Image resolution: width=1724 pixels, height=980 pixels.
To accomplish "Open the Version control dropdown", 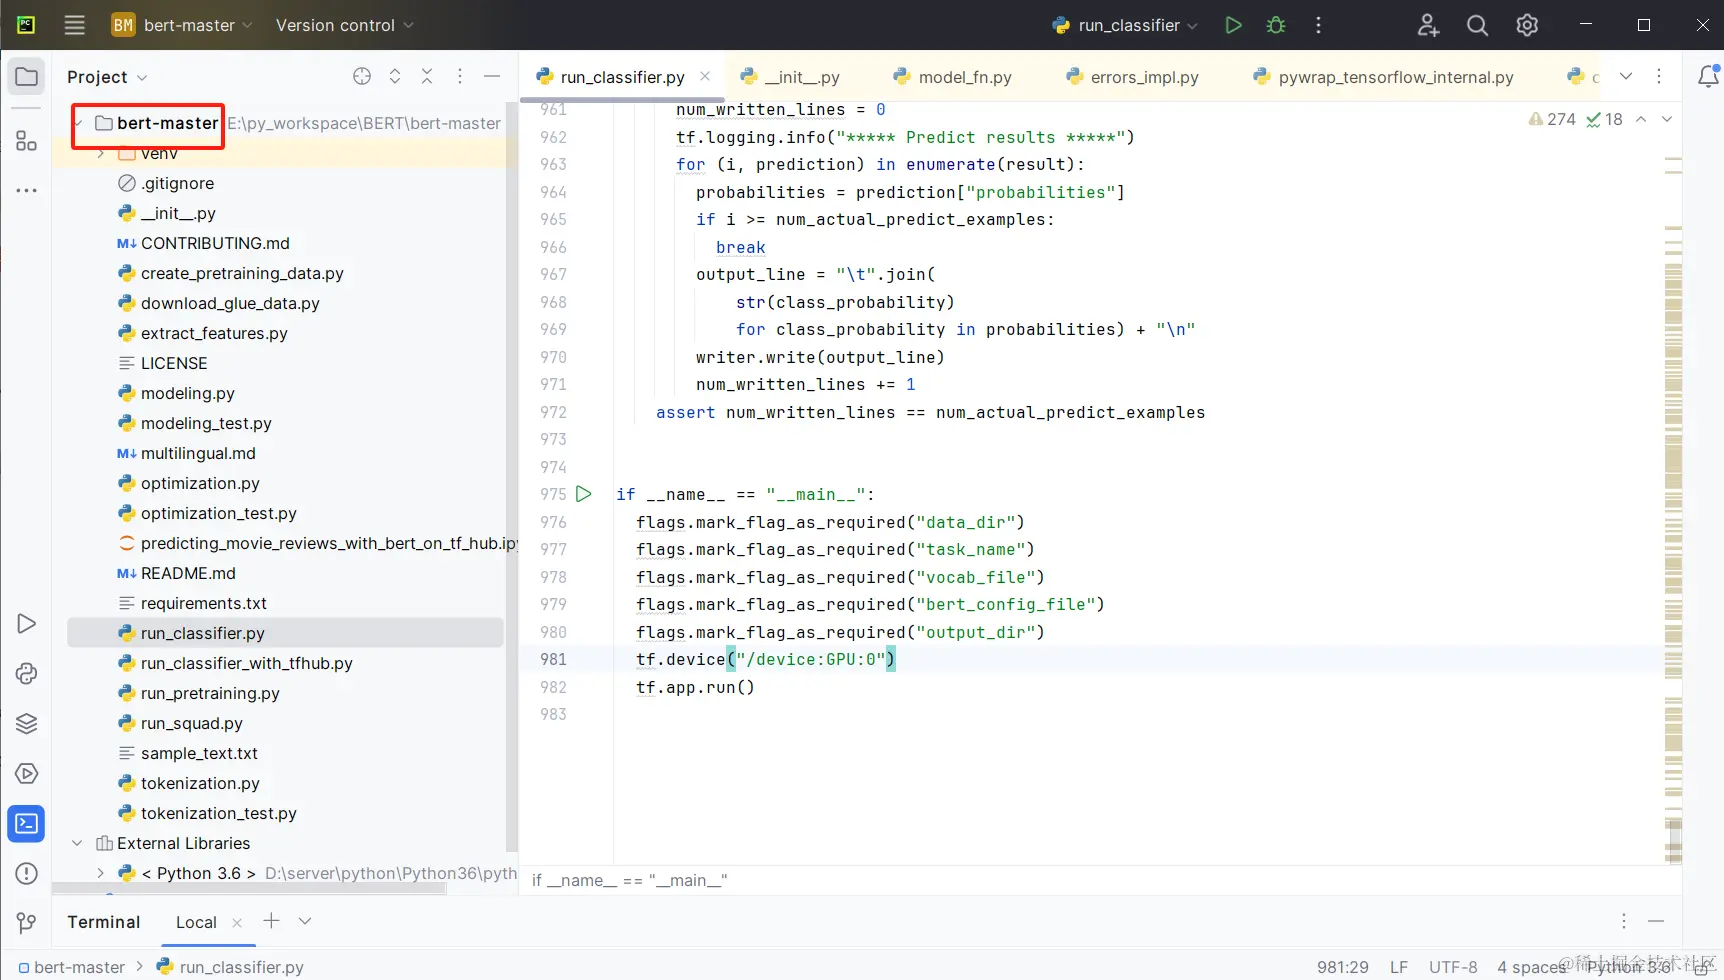I will click(x=345, y=25).
